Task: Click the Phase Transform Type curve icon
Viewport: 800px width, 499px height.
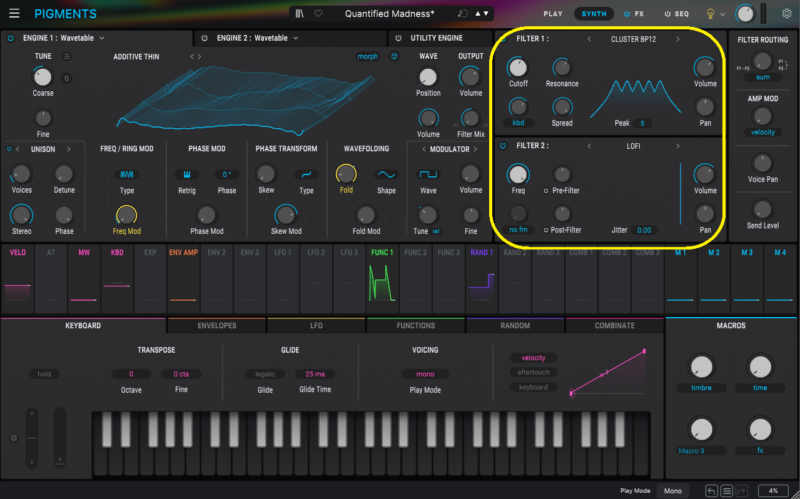Action: [306, 174]
